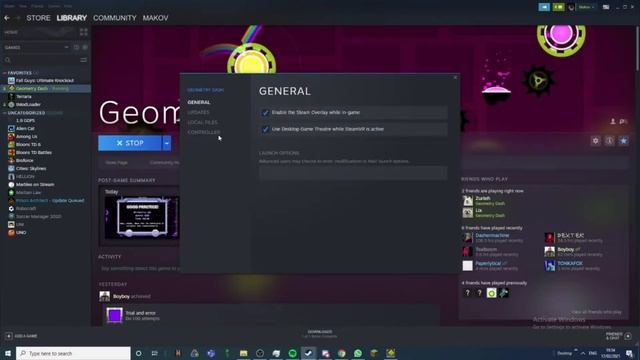This screenshot has width=640, height=360.
Task: Open the Stop button dropdown arrow
Action: 167,143
